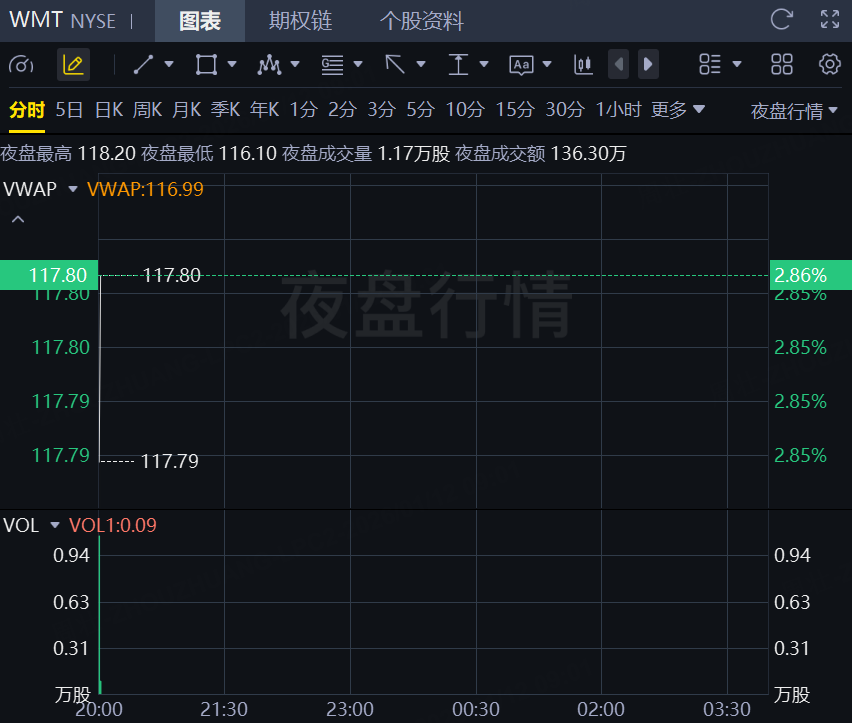Select the rectangle shape tool
852x723 pixels.
coord(206,65)
